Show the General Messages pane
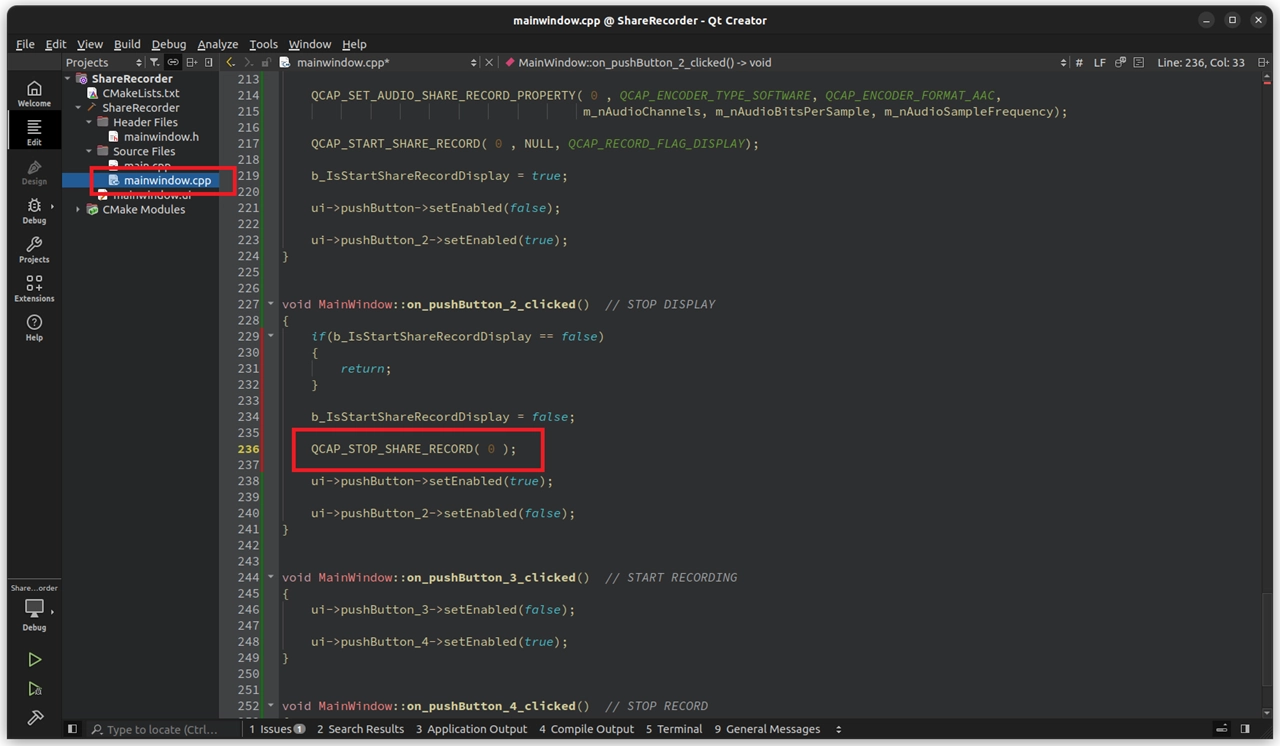 [767, 729]
